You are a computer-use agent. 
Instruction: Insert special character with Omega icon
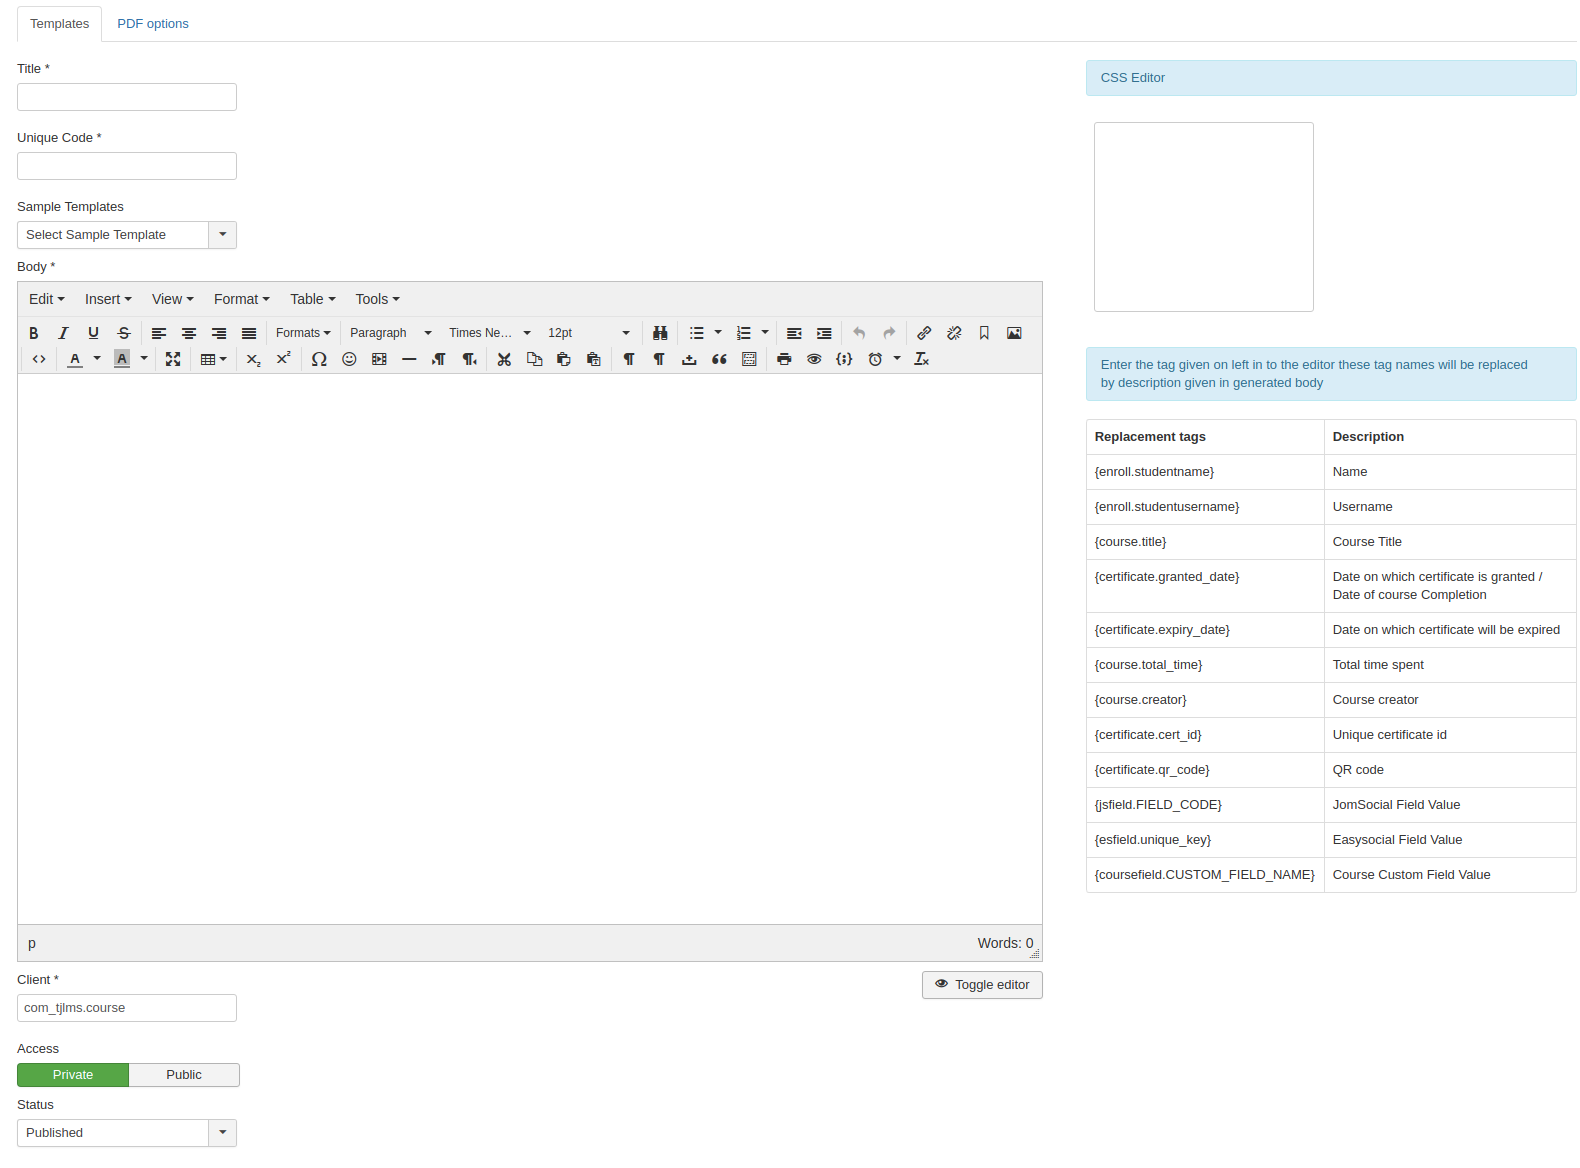click(x=319, y=359)
